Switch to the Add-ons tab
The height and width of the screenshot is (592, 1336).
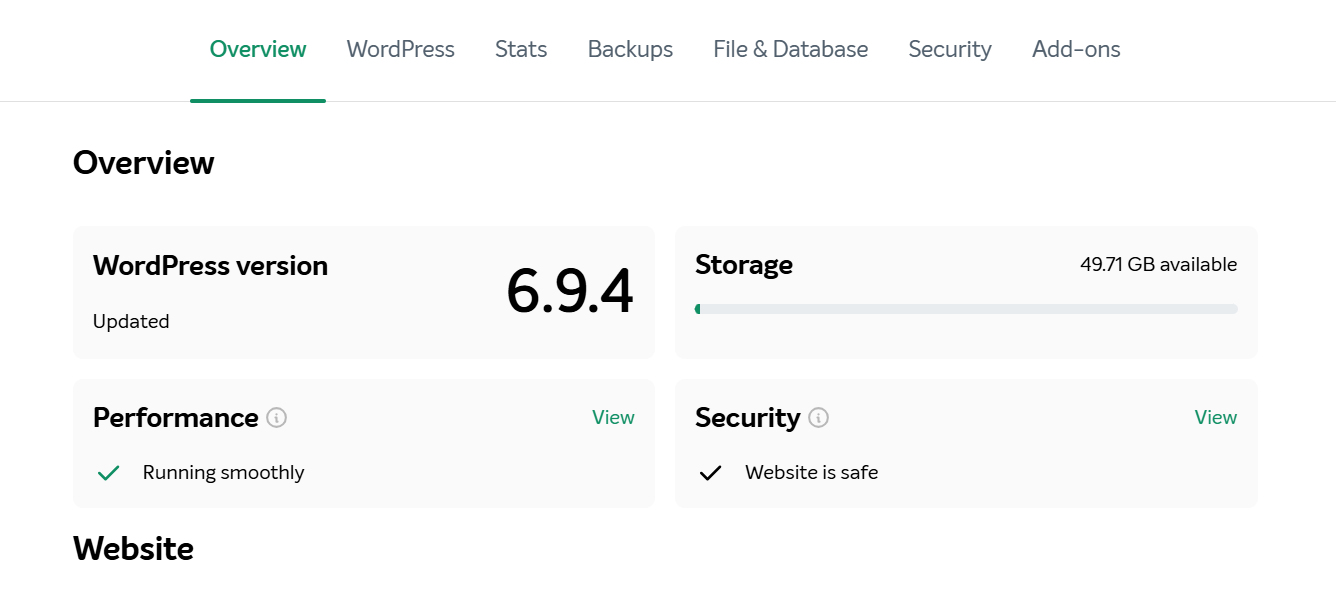pyautogui.click(x=1076, y=49)
